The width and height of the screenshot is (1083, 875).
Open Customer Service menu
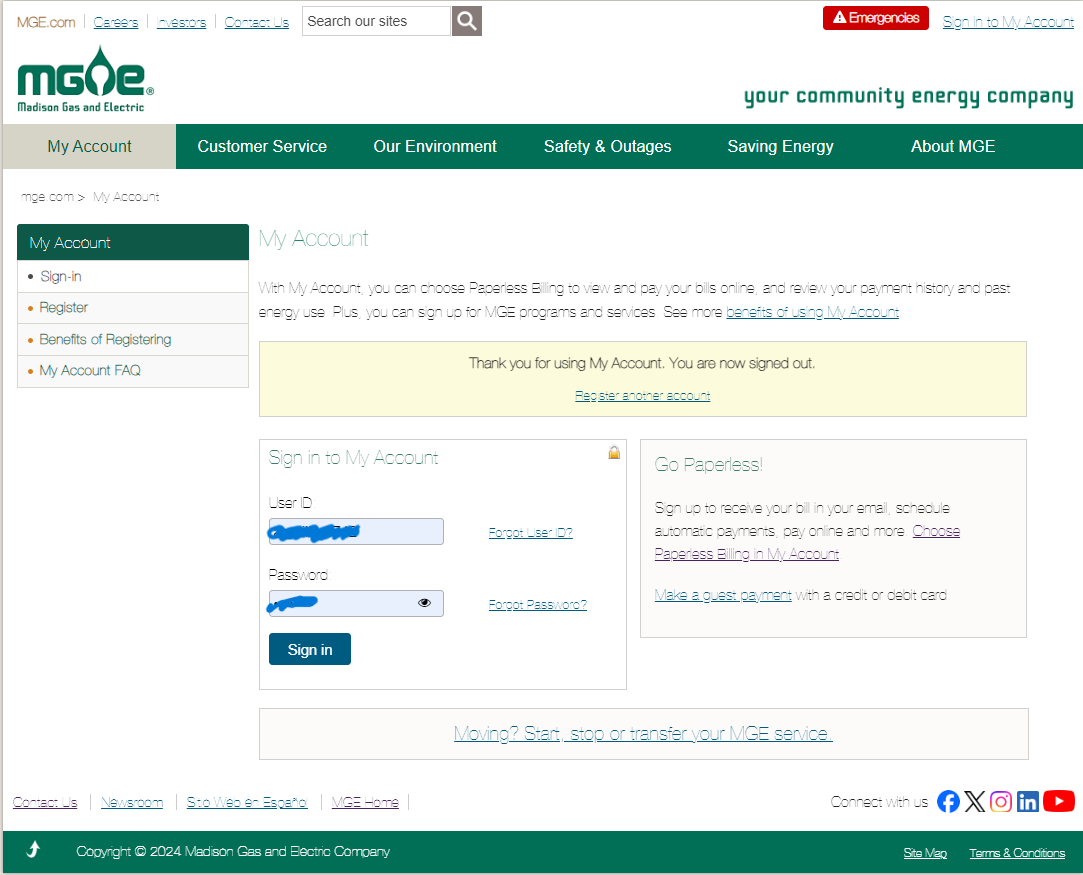262,146
